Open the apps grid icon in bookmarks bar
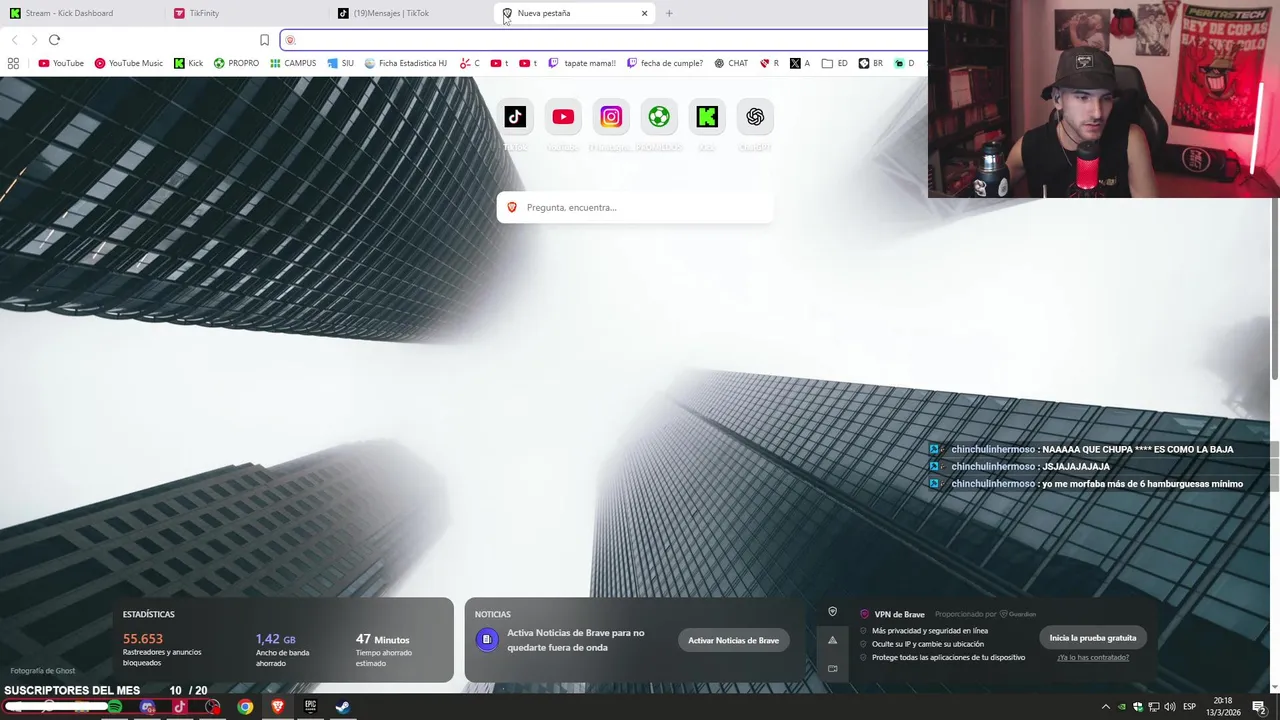Image resolution: width=1280 pixels, height=720 pixels. (x=13, y=63)
